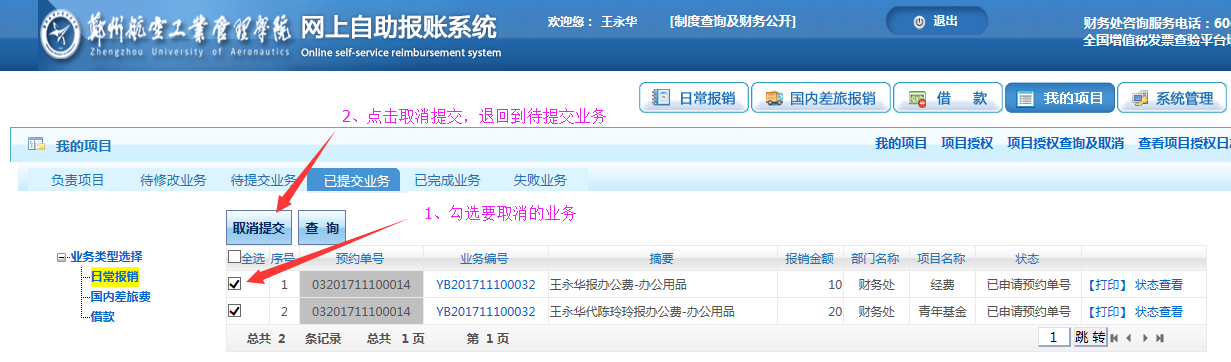
Task: Tick the 全选 checkbox
Action: (x=234, y=258)
